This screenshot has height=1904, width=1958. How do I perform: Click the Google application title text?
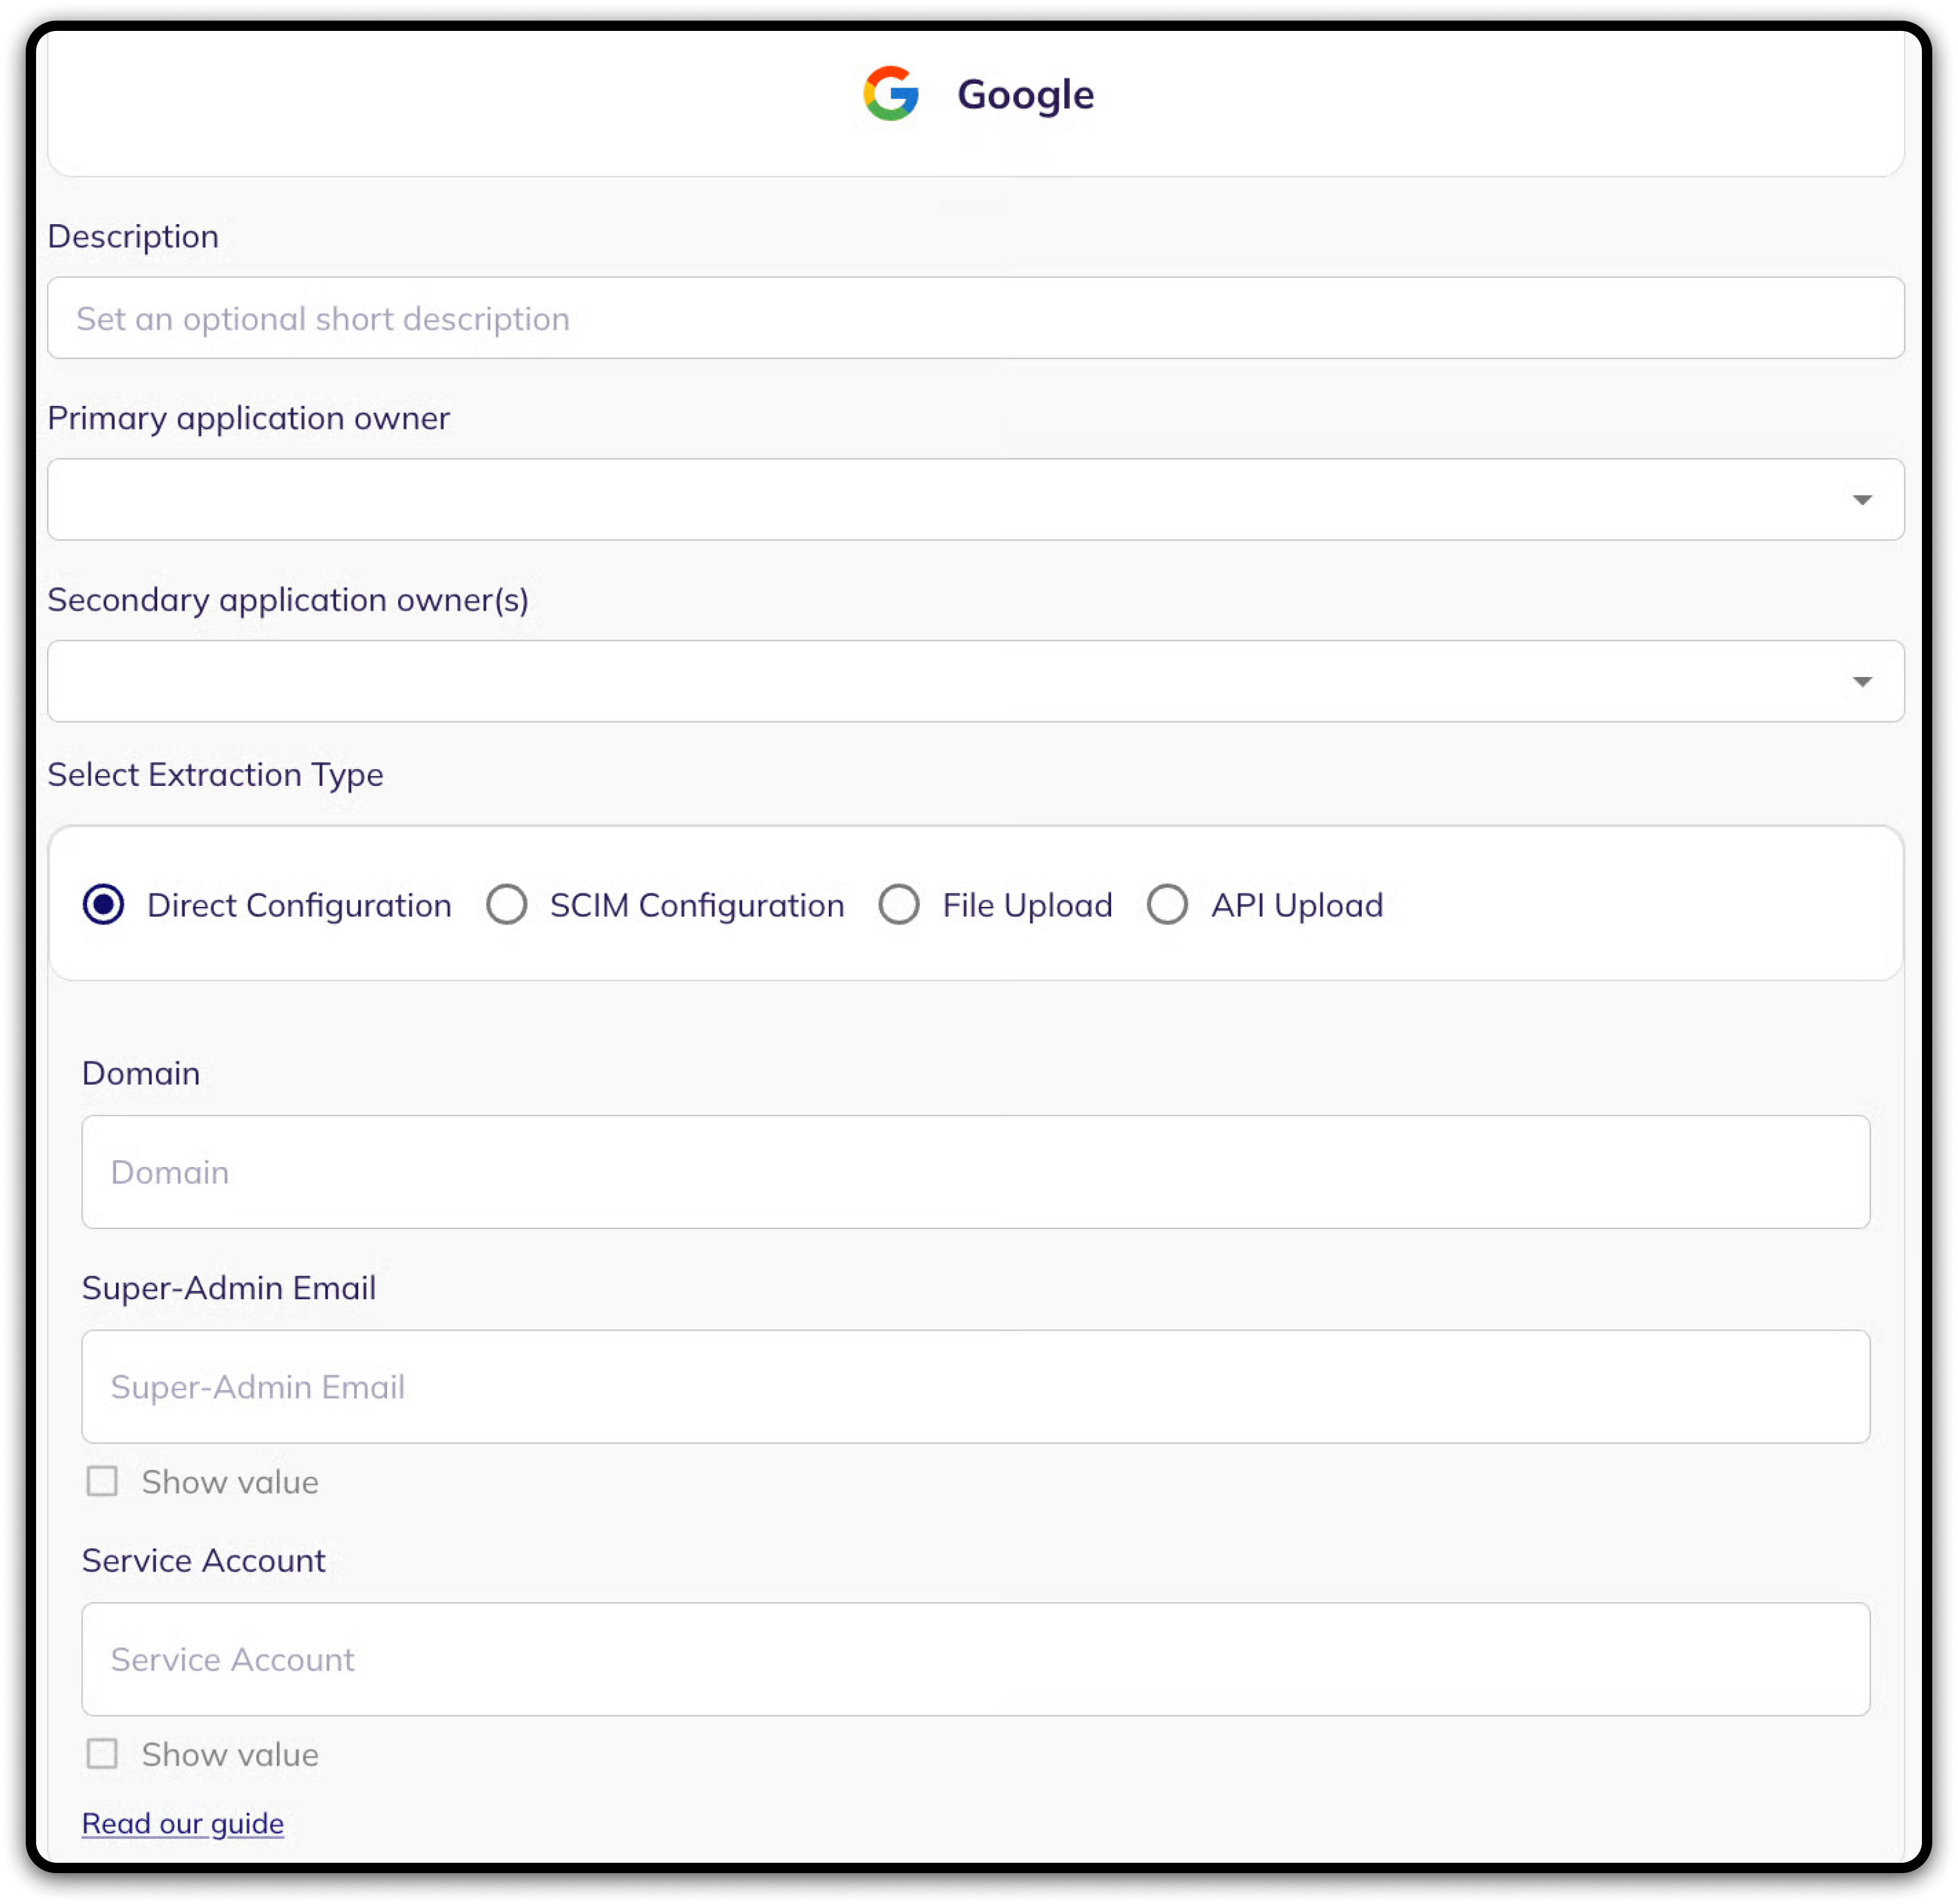pyautogui.click(x=1025, y=95)
